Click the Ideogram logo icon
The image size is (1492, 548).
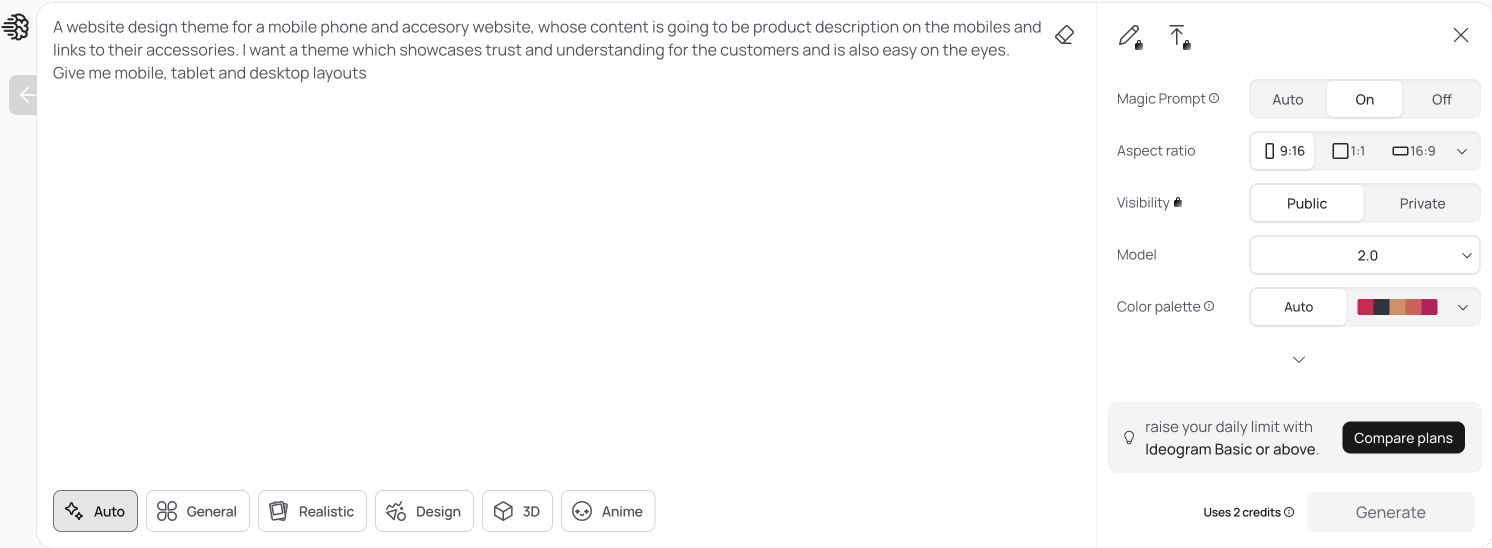pyautogui.click(x=16, y=27)
